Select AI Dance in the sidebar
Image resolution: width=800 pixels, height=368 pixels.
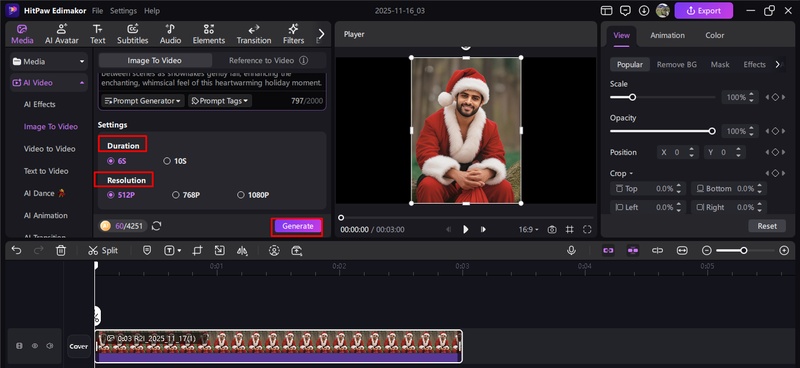(46, 193)
